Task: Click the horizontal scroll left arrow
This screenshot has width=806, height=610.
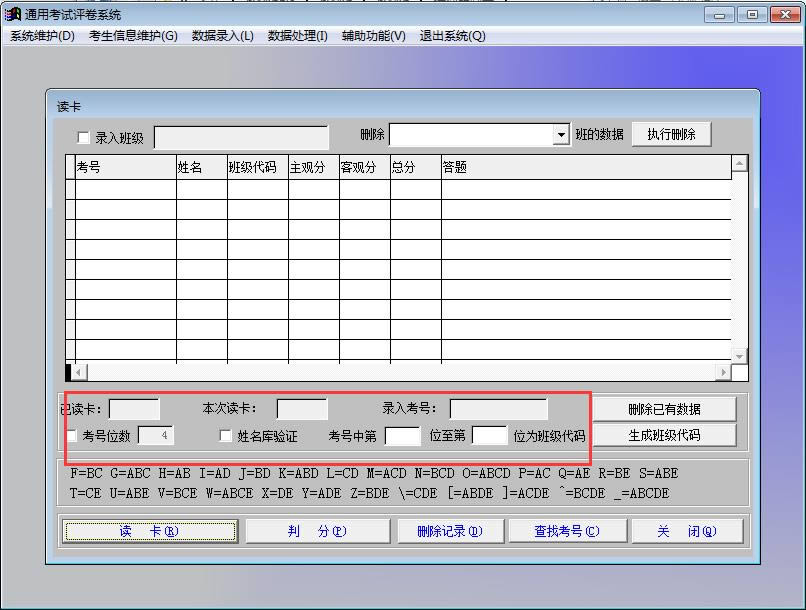Action: coord(79,372)
